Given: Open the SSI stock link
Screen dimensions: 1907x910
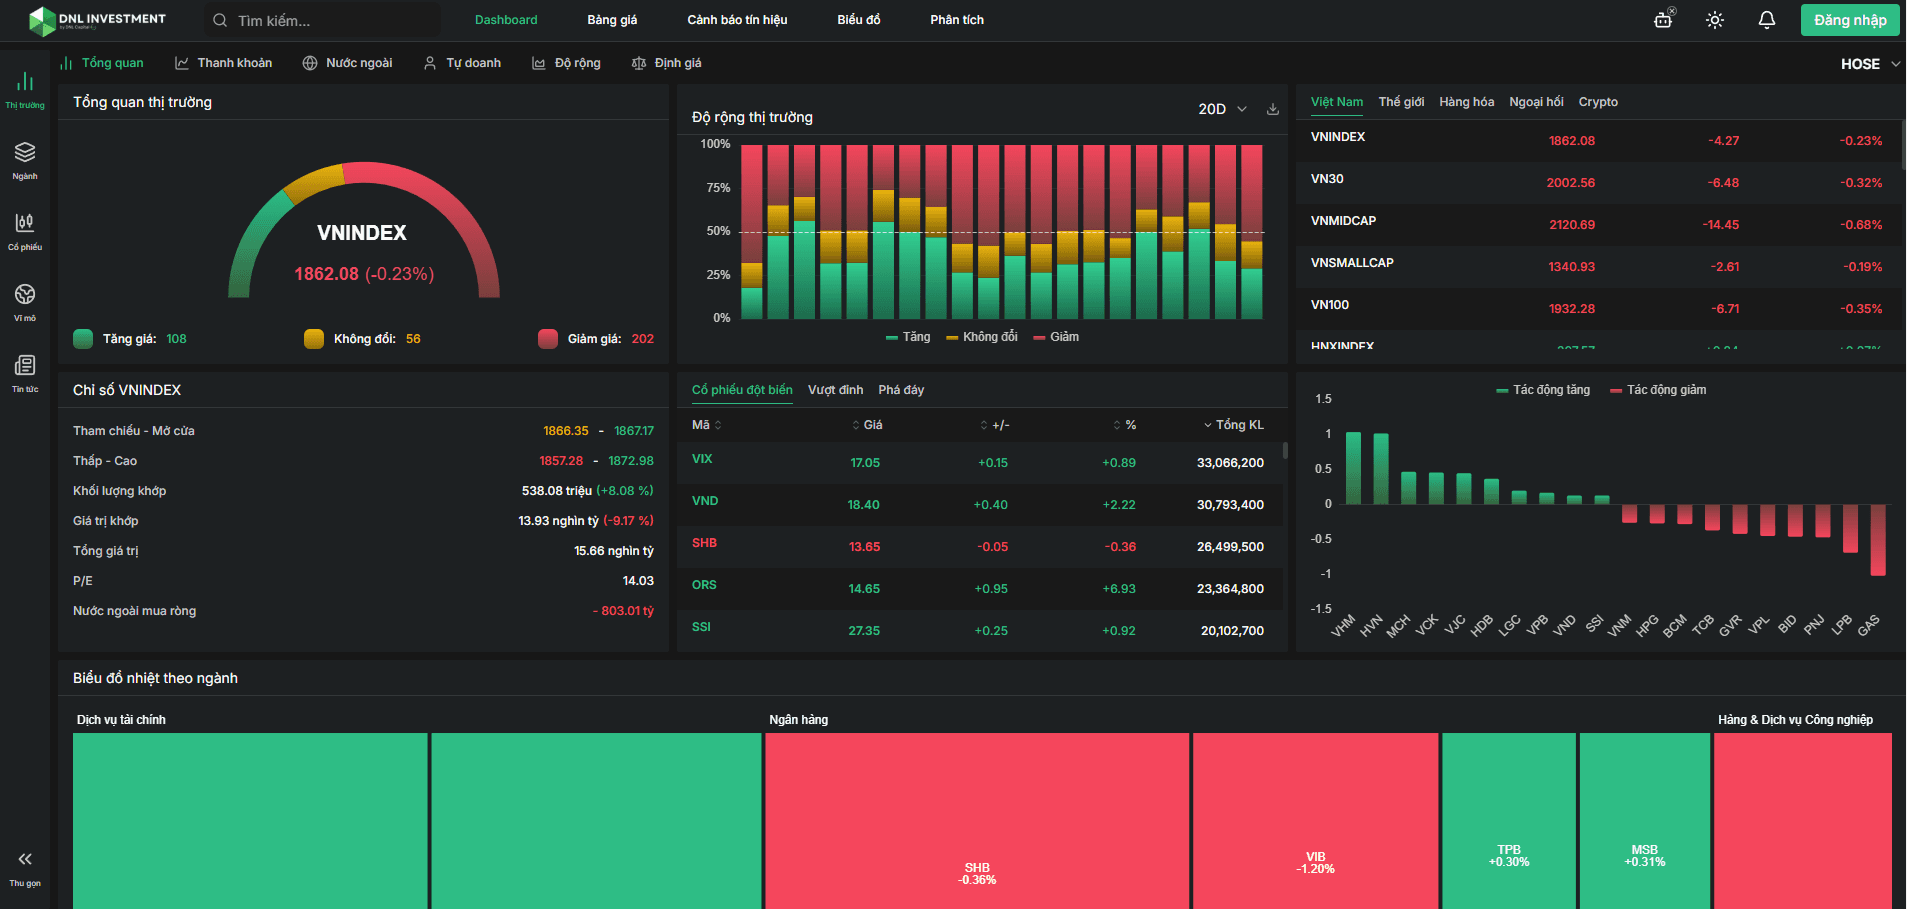Looking at the screenshot, I should pos(701,627).
